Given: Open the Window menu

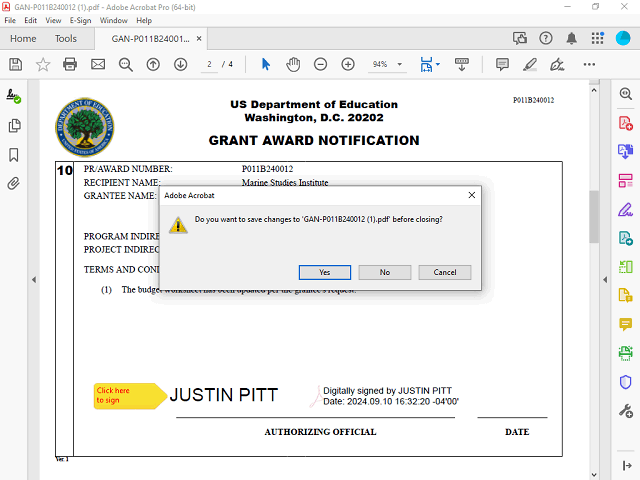Looking at the screenshot, I should pos(113,20).
